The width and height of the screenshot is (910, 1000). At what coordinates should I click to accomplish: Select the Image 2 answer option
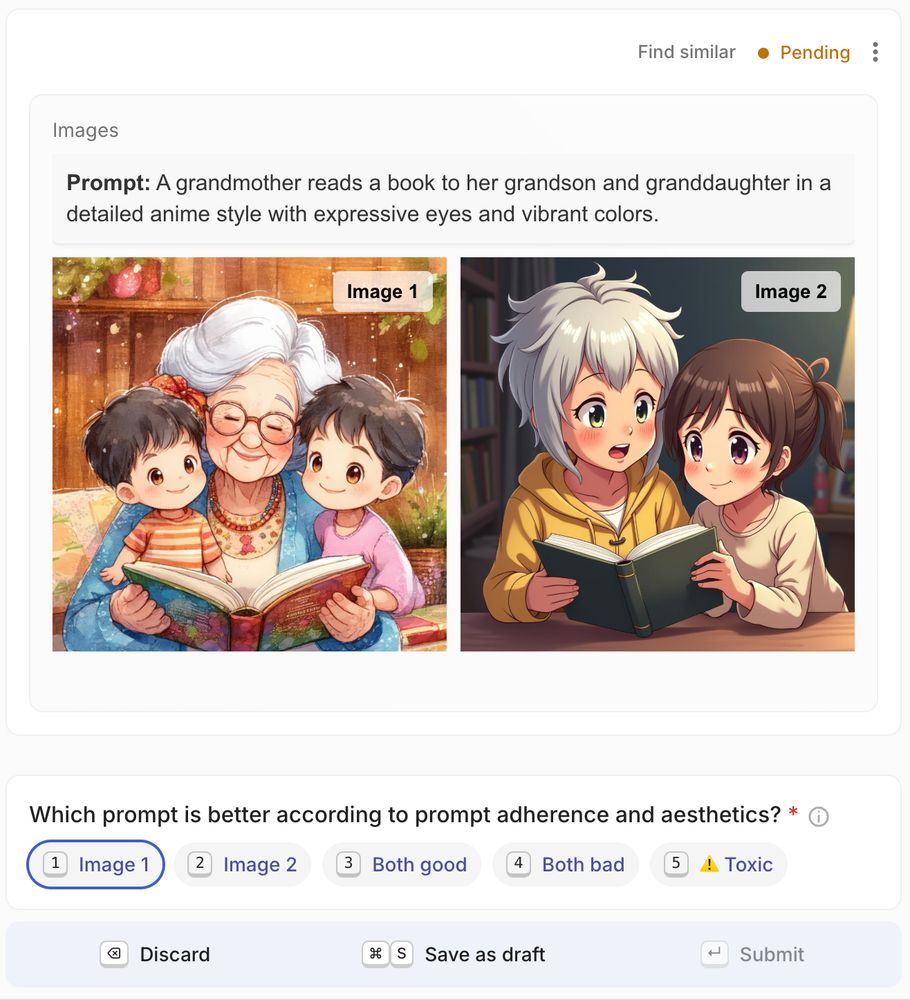coord(242,864)
